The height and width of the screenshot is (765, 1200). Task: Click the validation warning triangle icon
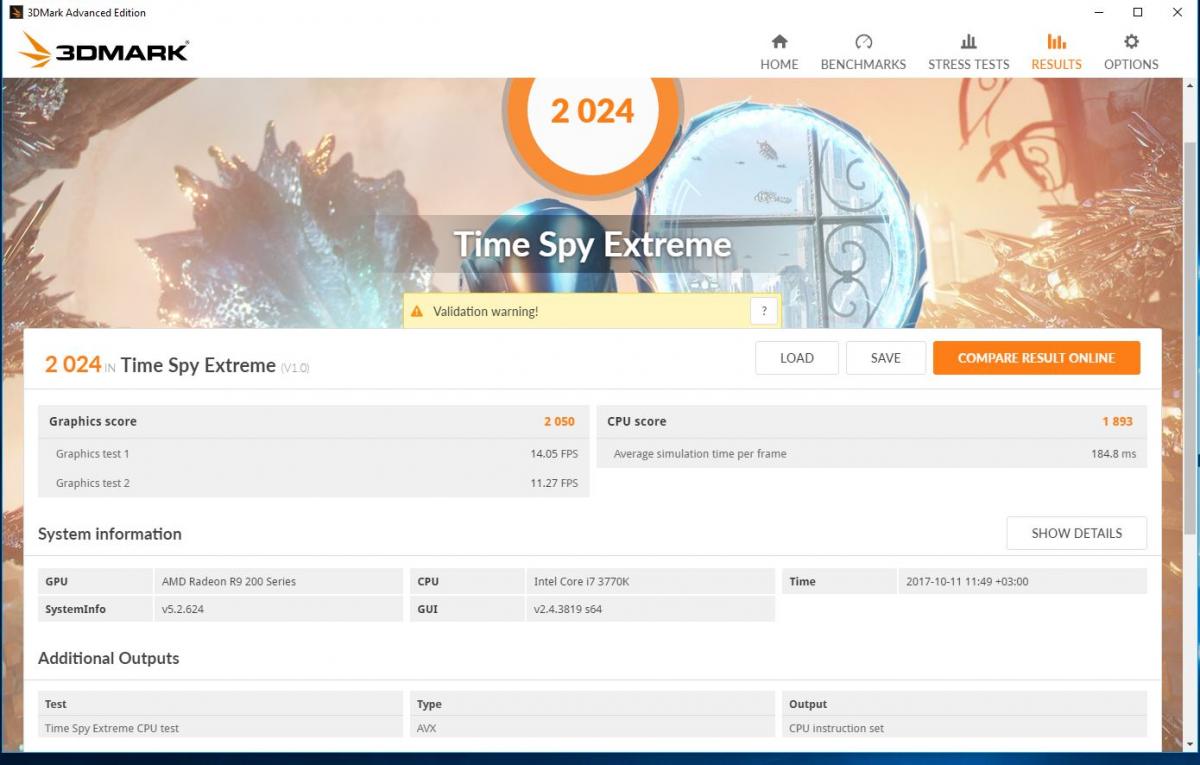[417, 311]
